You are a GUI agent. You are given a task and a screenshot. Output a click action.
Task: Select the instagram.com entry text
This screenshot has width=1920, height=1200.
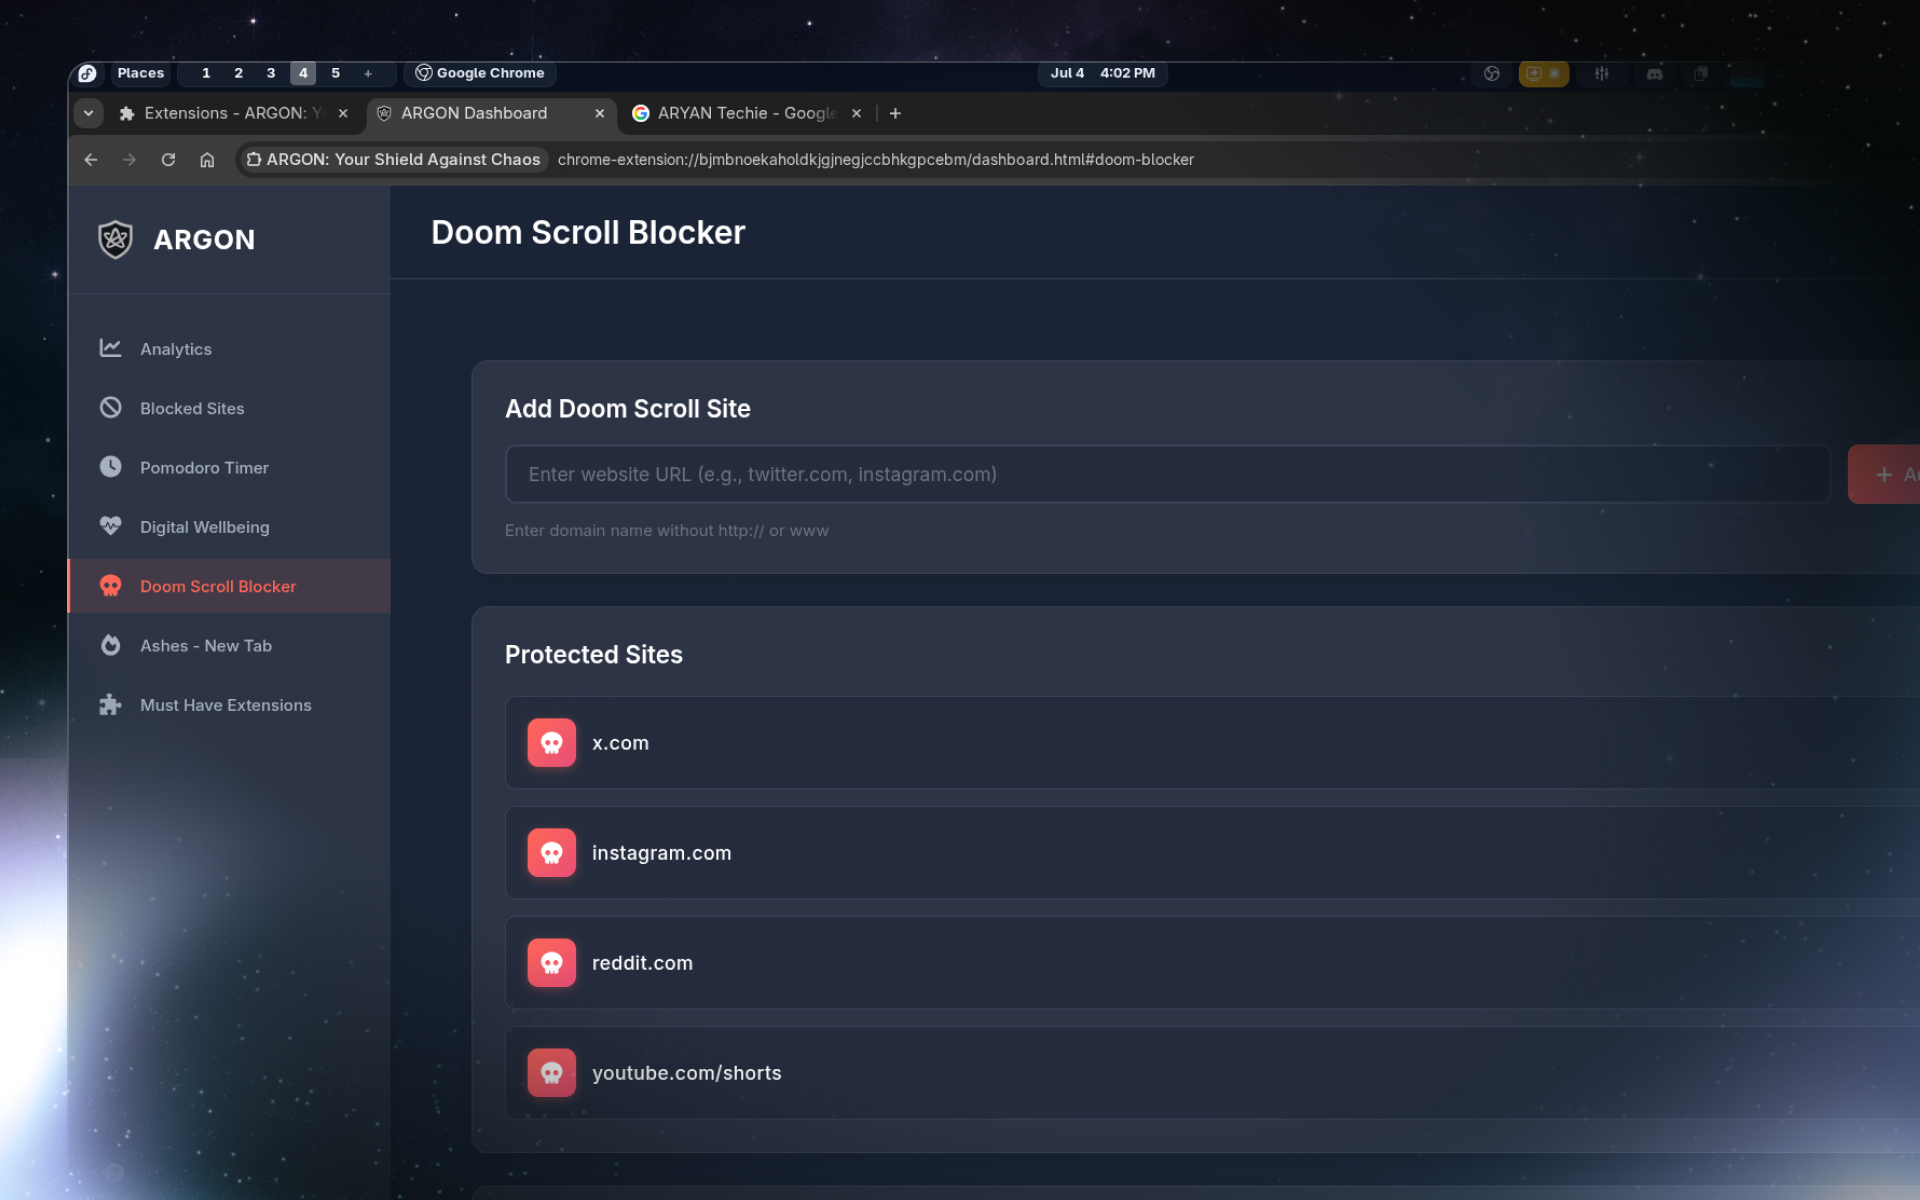click(x=661, y=853)
